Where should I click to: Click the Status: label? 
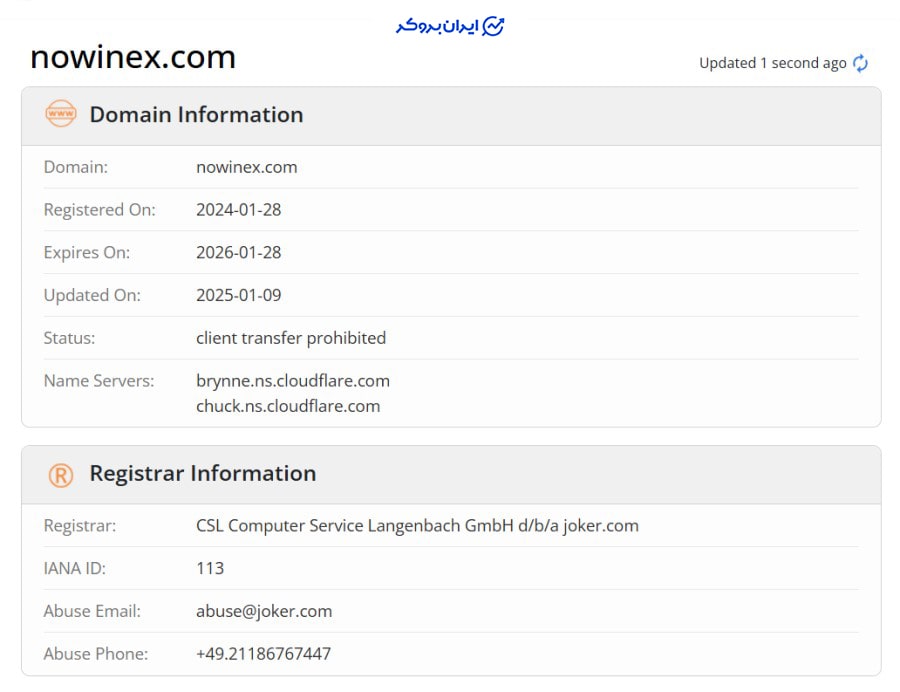69,338
